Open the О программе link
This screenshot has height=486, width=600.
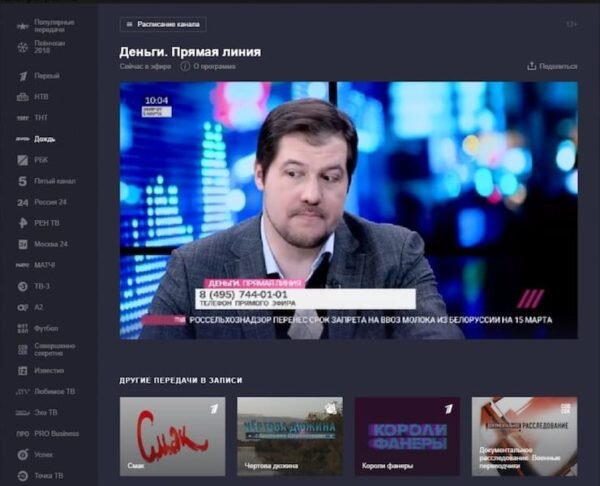pyautogui.click(x=214, y=67)
